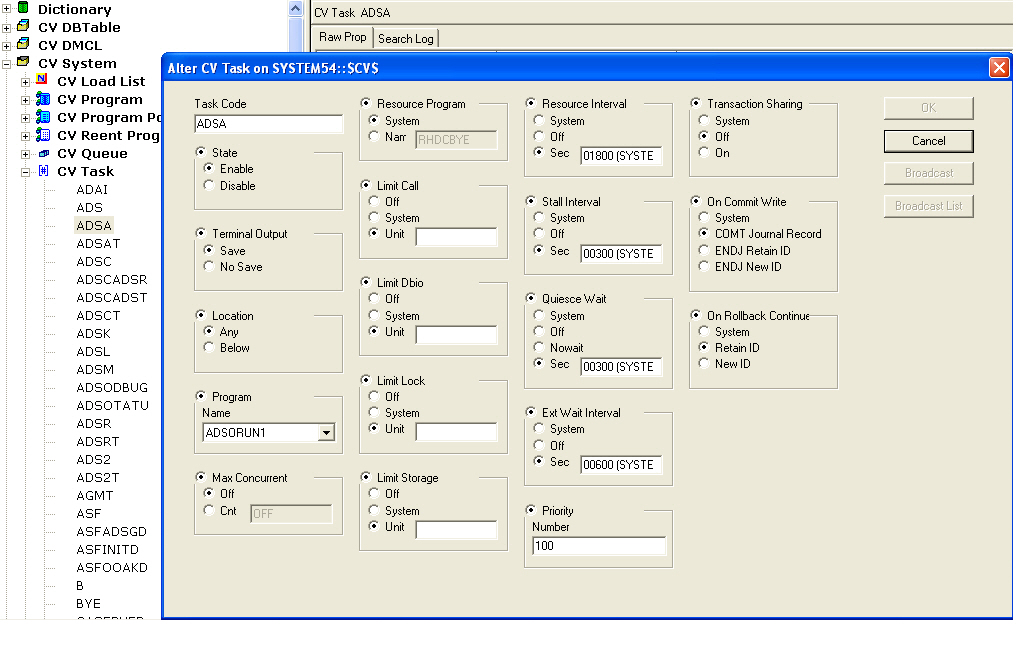Click the Resource Interval Sec field

point(621,155)
